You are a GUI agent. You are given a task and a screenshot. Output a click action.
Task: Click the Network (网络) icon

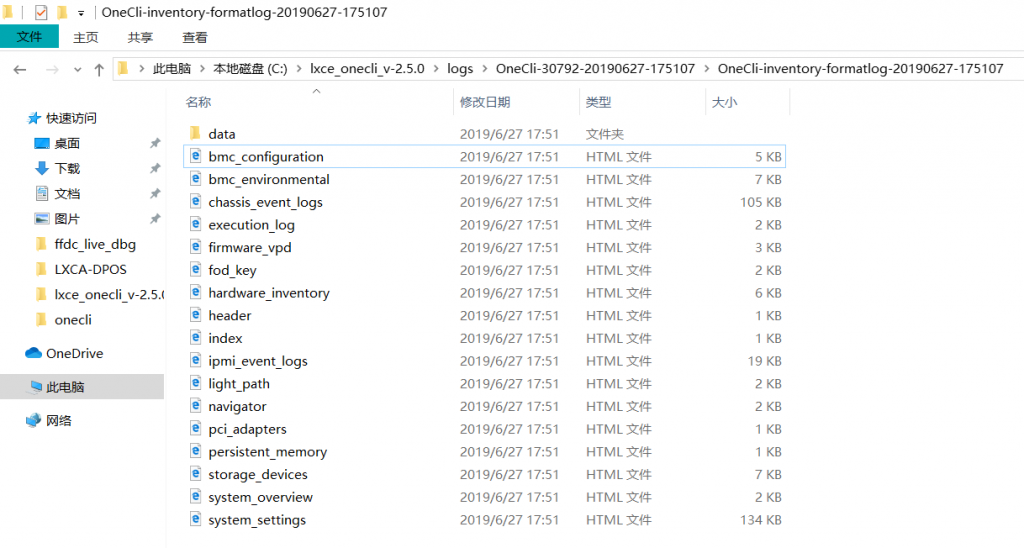(x=33, y=420)
